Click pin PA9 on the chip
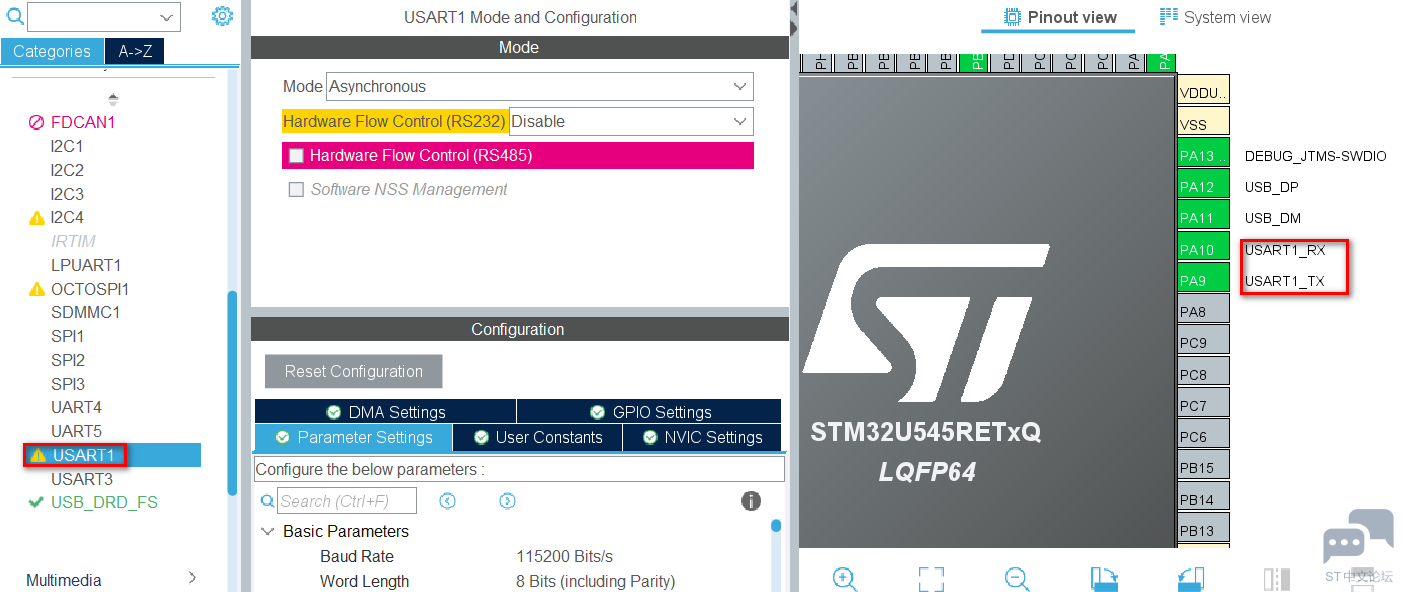Screen dimensions: 1402x592 pyautogui.click(x=1203, y=280)
